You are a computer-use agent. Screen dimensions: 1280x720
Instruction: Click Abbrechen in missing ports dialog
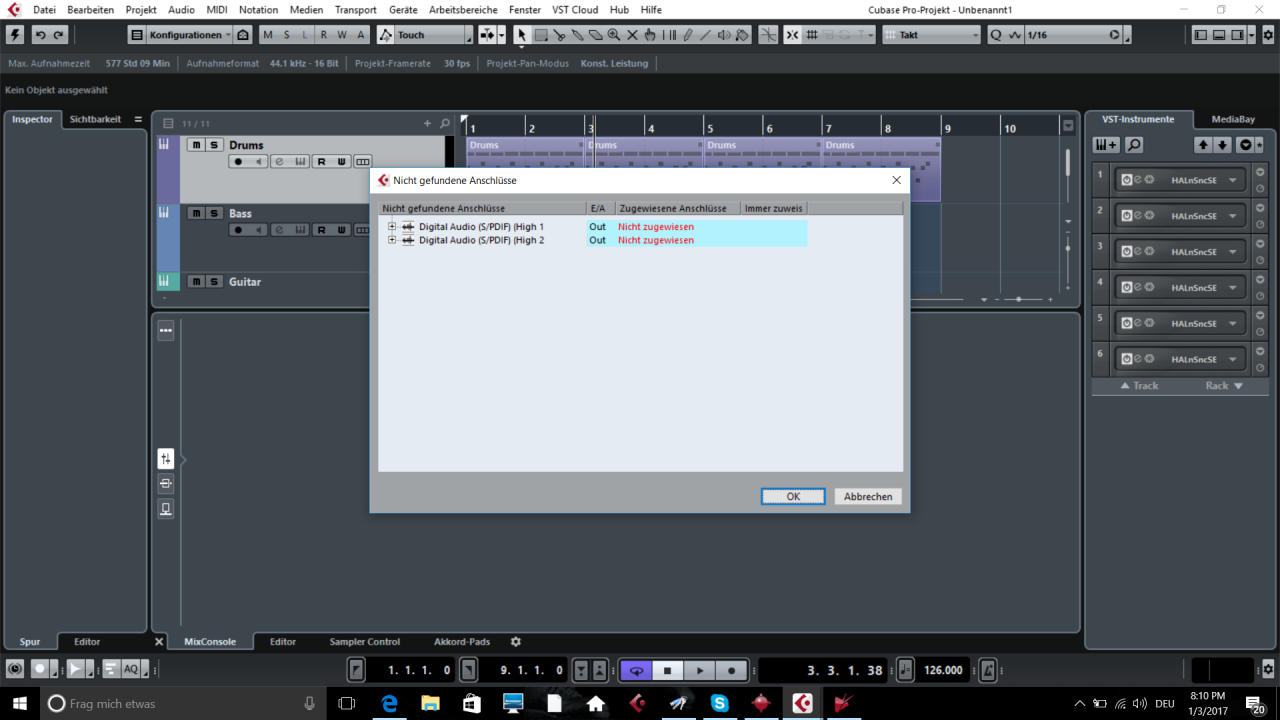coord(868,497)
